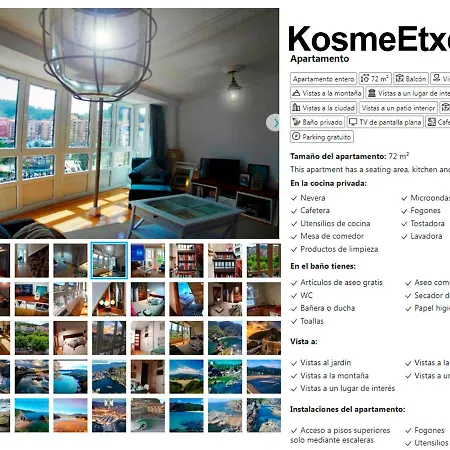Click 'Artículos de aseo gratis'

click(x=341, y=283)
